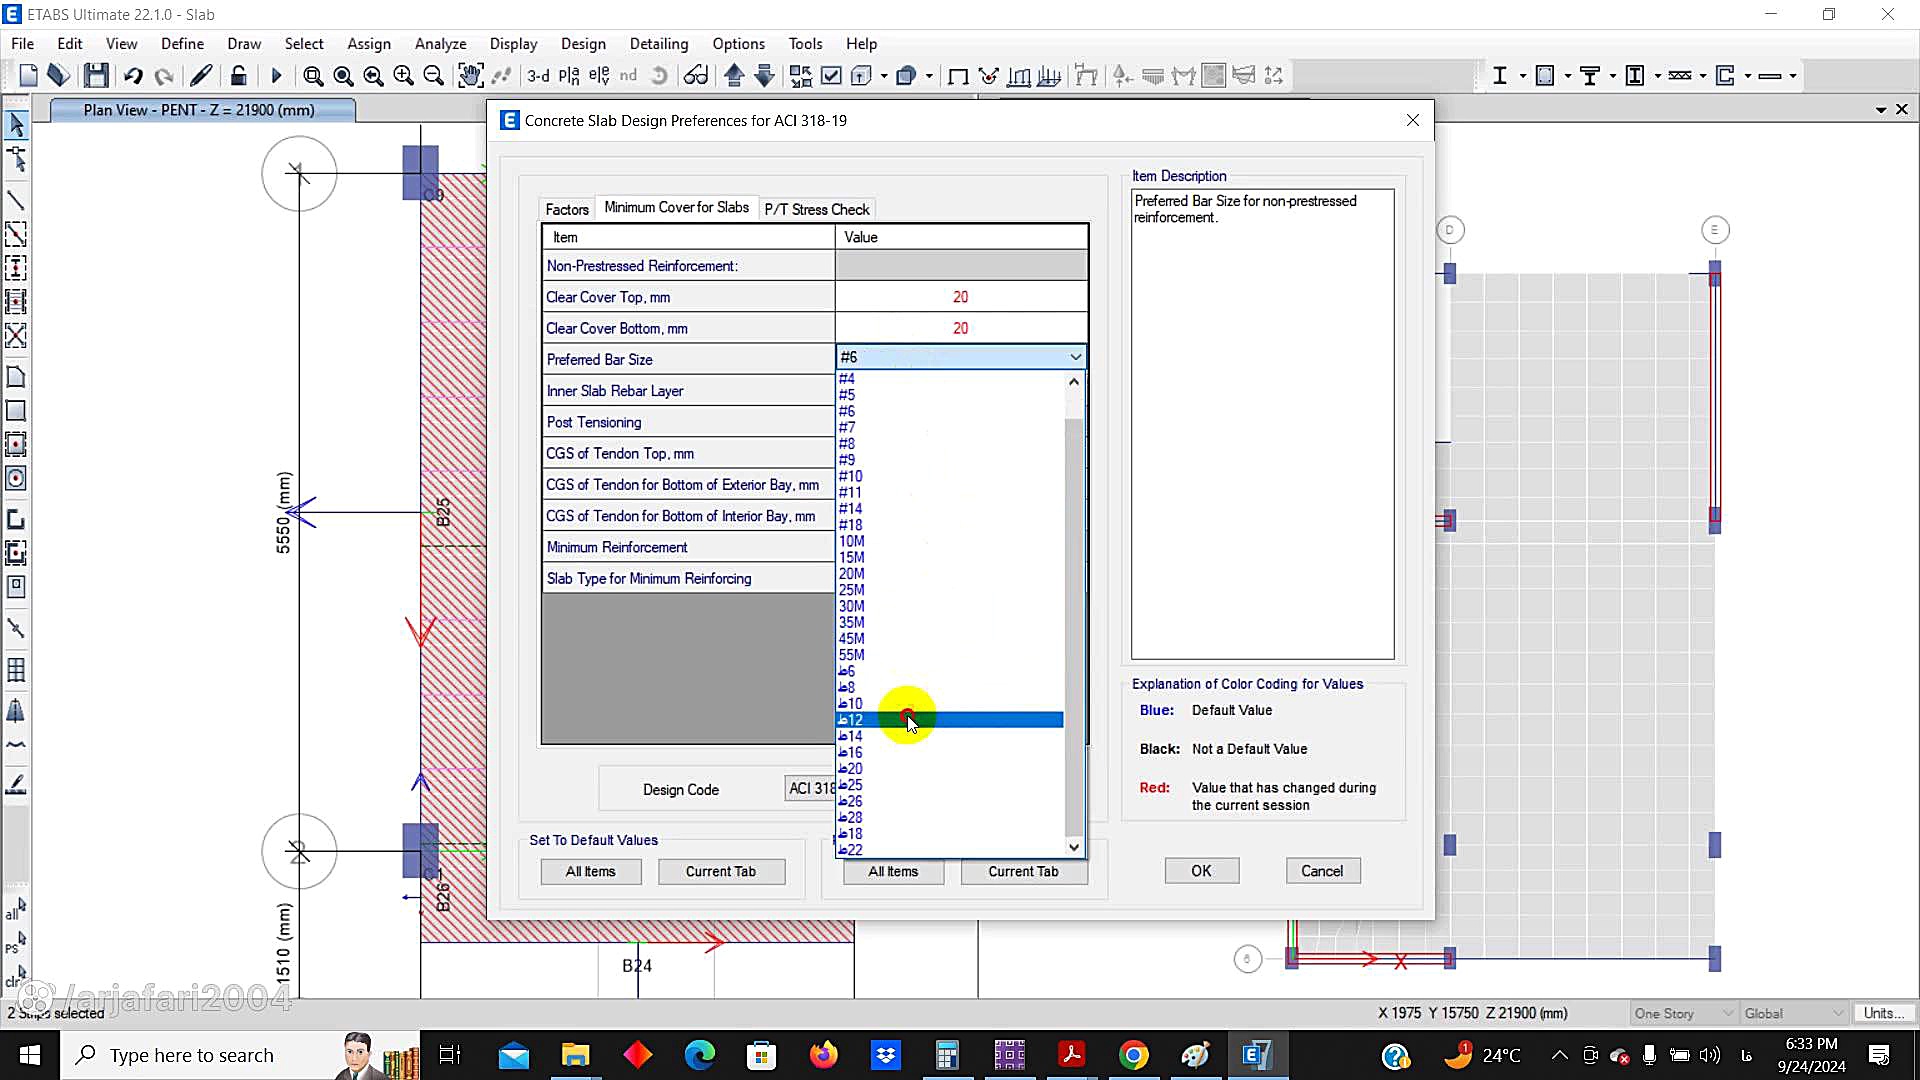Open the Design menu

[583, 44]
